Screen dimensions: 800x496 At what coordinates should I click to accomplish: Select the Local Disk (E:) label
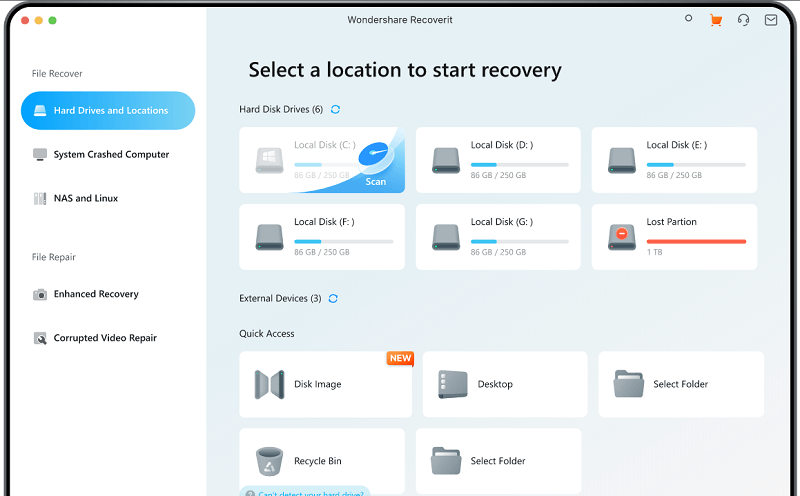677,145
